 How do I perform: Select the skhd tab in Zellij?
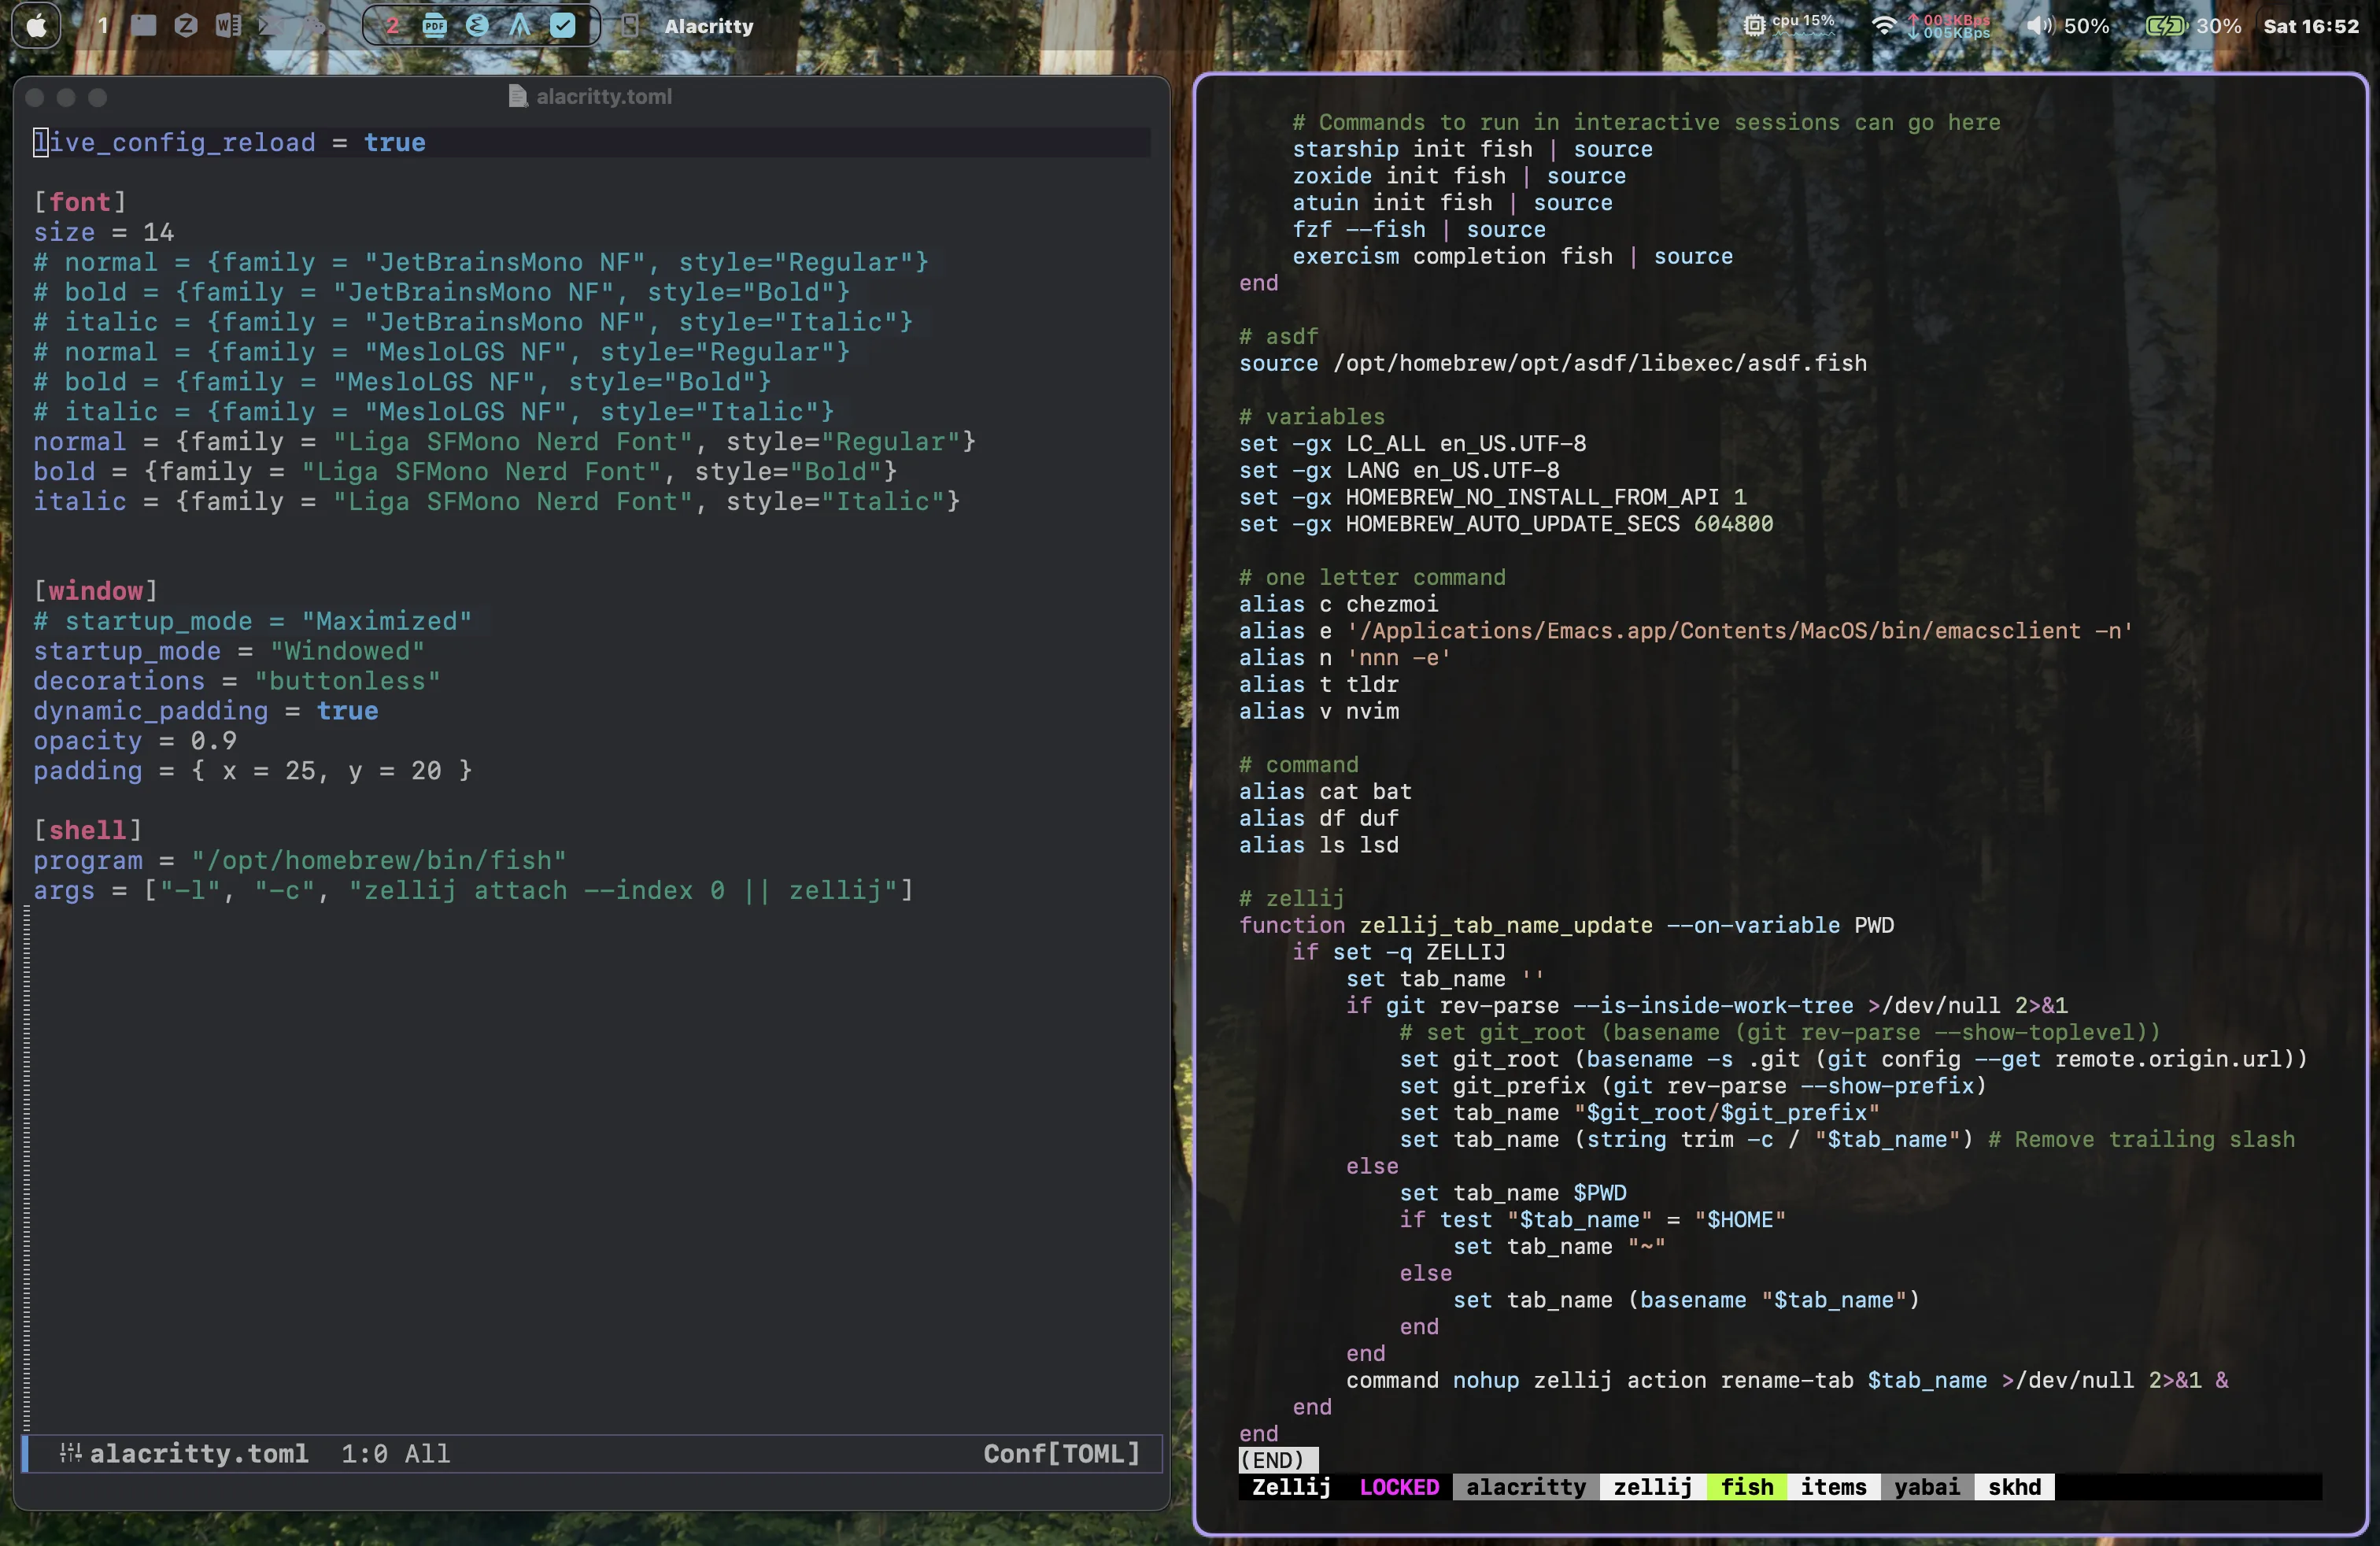[2013, 1487]
